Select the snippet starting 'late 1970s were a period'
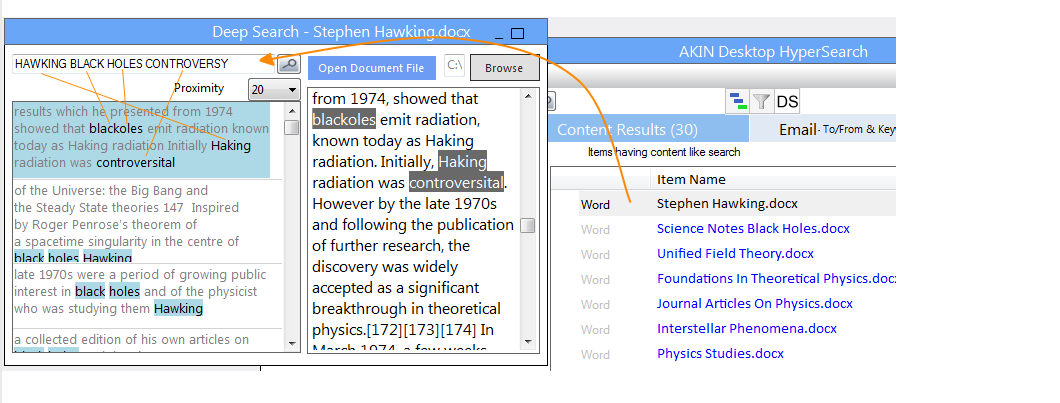The image size is (1060, 403). (x=147, y=295)
